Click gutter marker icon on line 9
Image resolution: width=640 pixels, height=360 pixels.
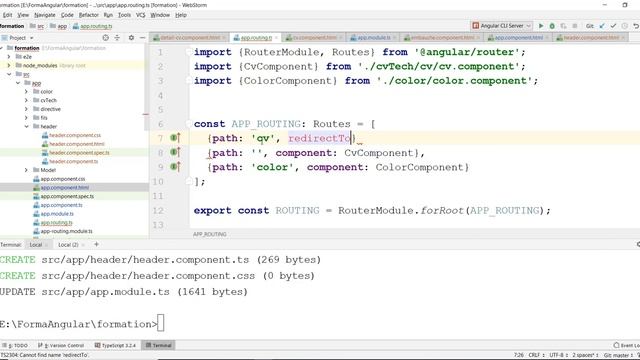click(x=175, y=167)
